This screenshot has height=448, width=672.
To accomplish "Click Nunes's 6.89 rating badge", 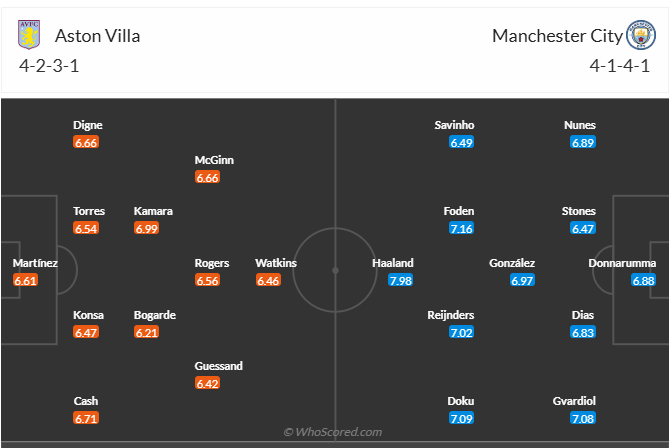I will 583,143.
